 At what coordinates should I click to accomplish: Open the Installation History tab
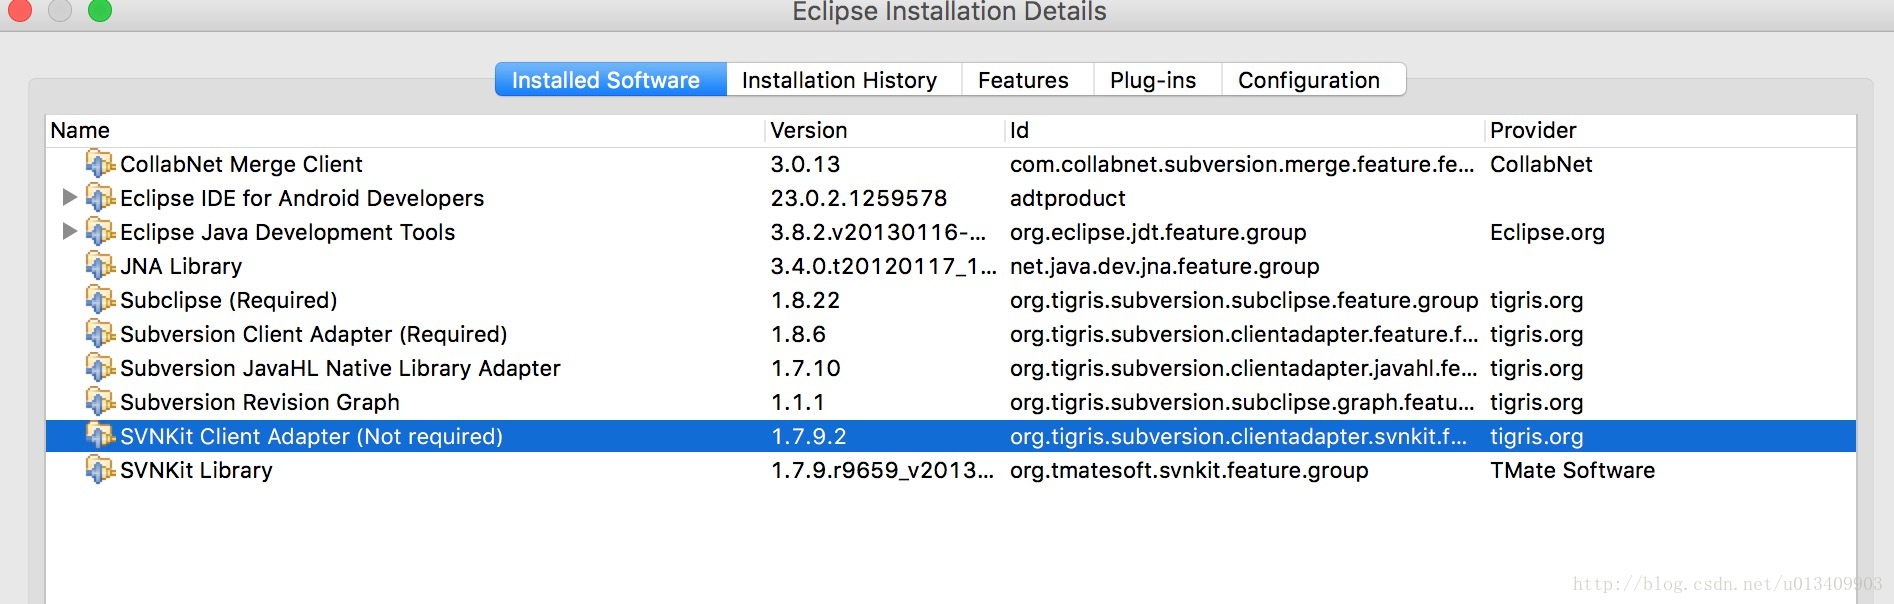click(x=843, y=80)
